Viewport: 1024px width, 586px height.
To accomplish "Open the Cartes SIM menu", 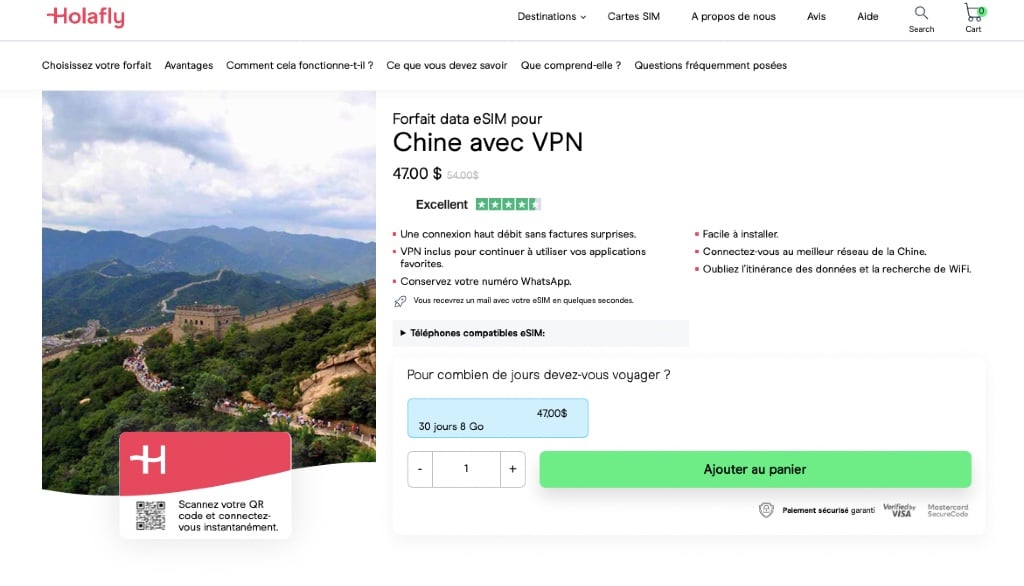I will click(633, 16).
